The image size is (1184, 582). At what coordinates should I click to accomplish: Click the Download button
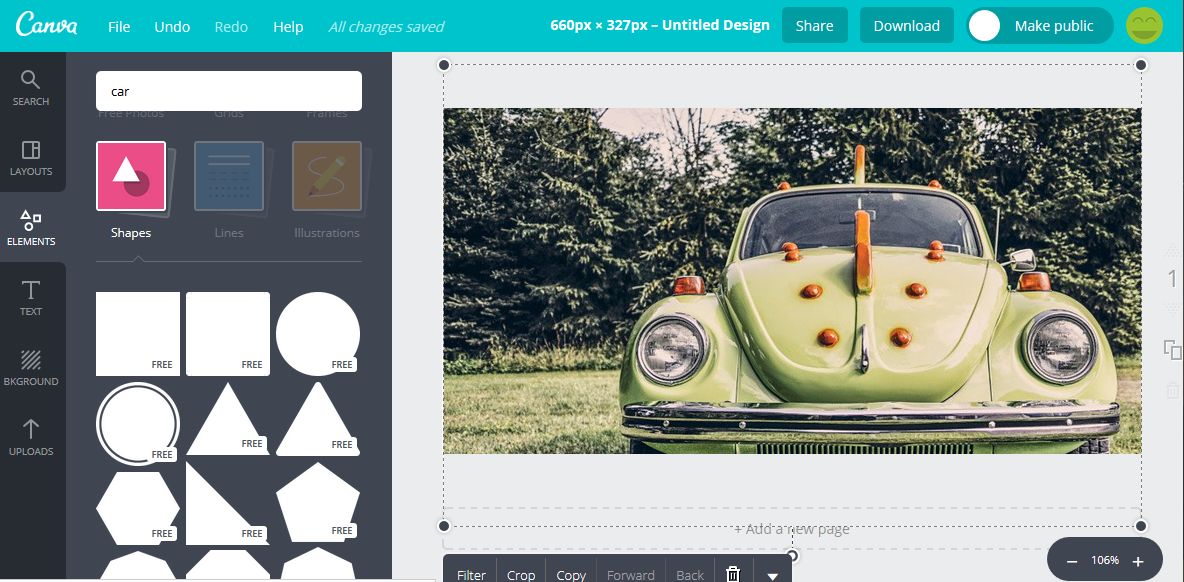(x=907, y=26)
